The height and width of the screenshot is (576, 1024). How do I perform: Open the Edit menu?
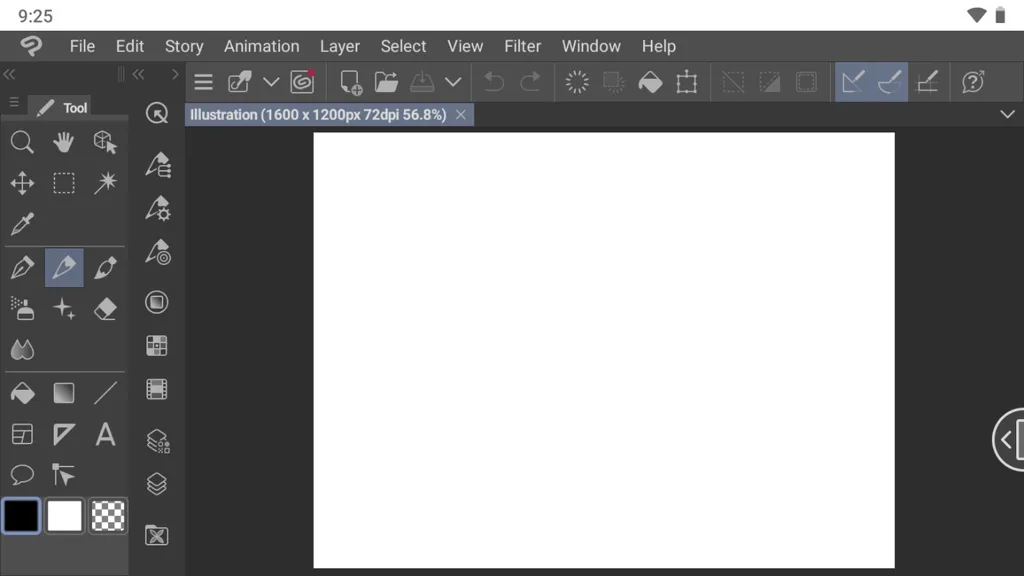click(130, 46)
